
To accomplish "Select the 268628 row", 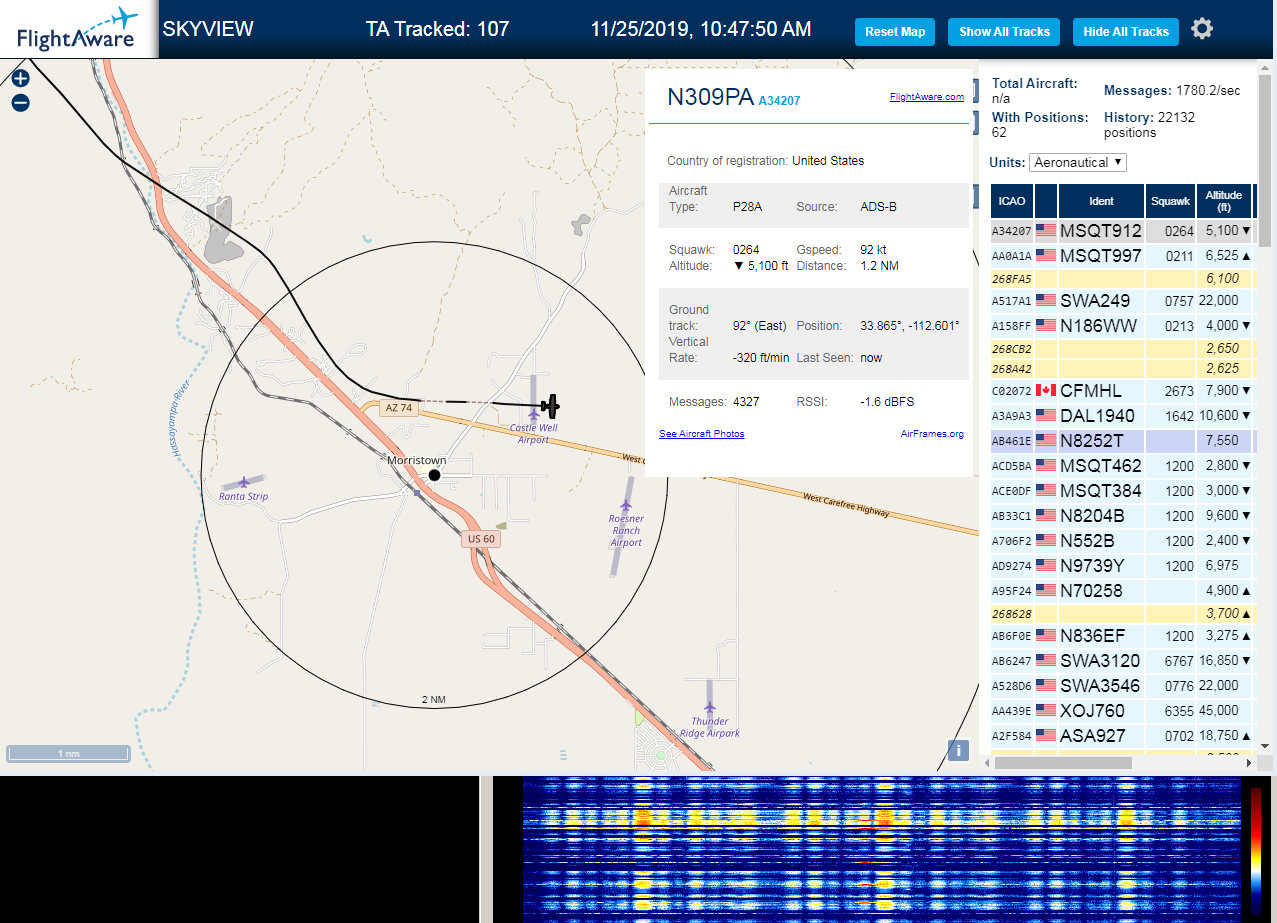I will tap(1122, 613).
